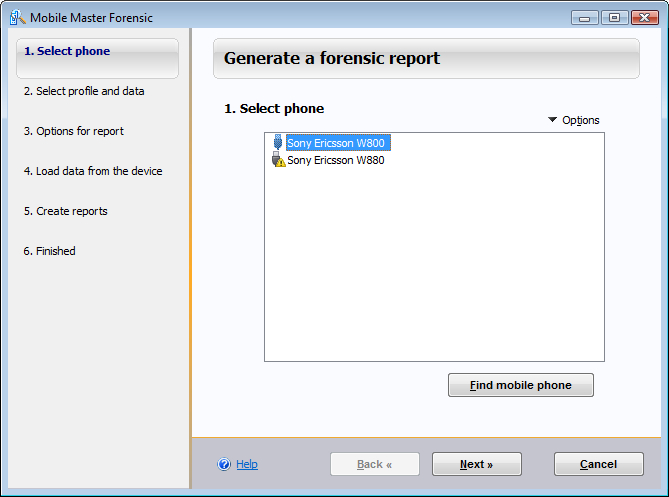Viewport: 669px width, 497px height.
Task: Click the Mobile Master Forensic title bar icon
Action: (x=17, y=18)
